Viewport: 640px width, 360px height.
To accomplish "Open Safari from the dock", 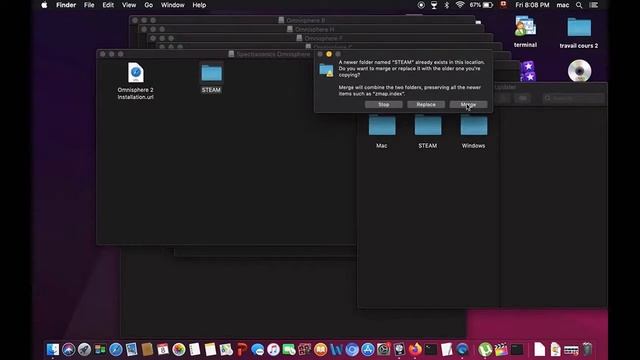I will pos(116,349).
